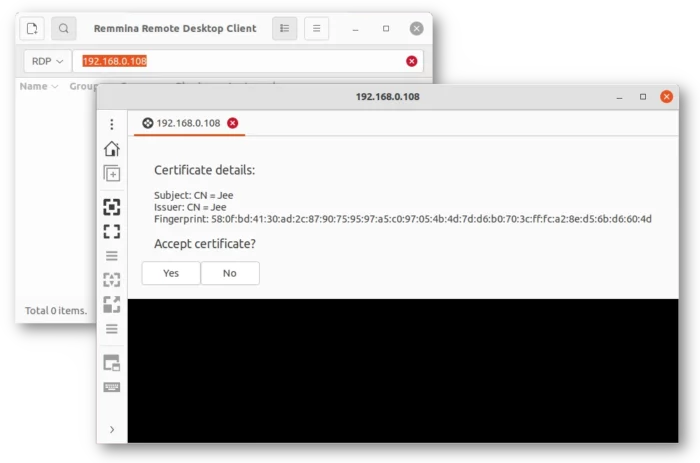Sort by the Name column header
700x463 pixels.
[x=38, y=86]
